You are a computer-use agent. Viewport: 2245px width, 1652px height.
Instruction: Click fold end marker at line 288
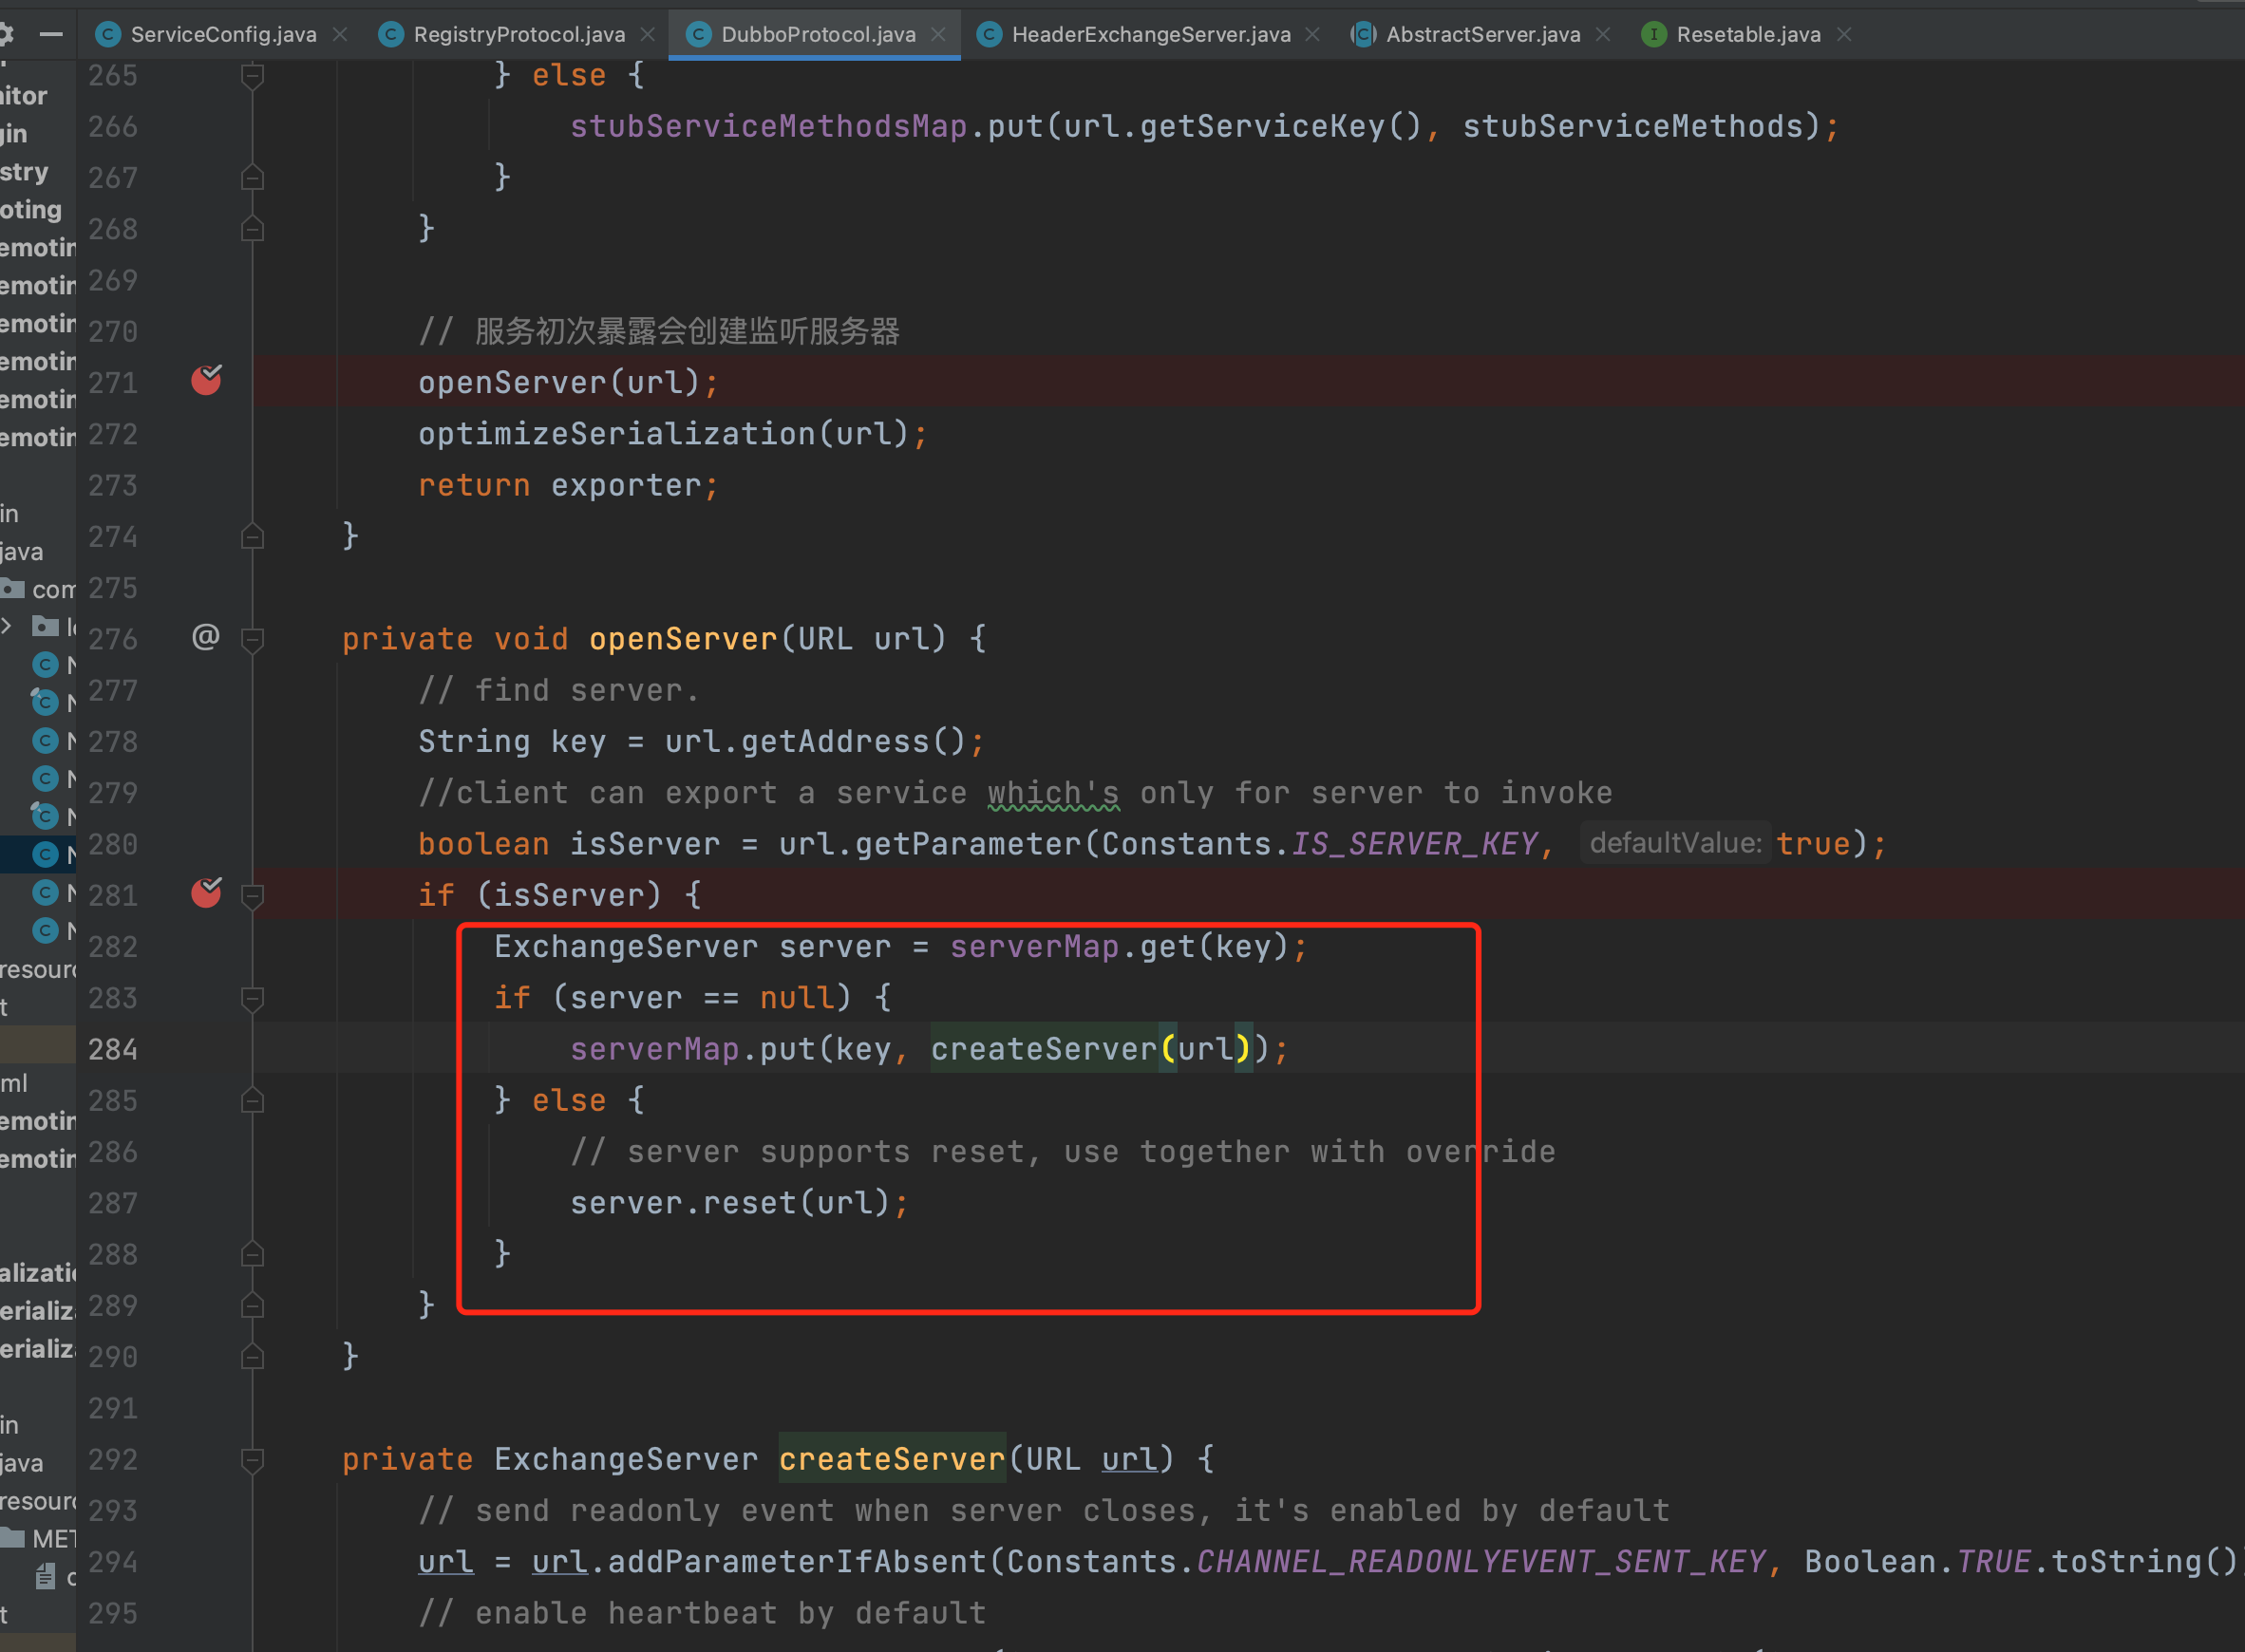pos(253,1254)
